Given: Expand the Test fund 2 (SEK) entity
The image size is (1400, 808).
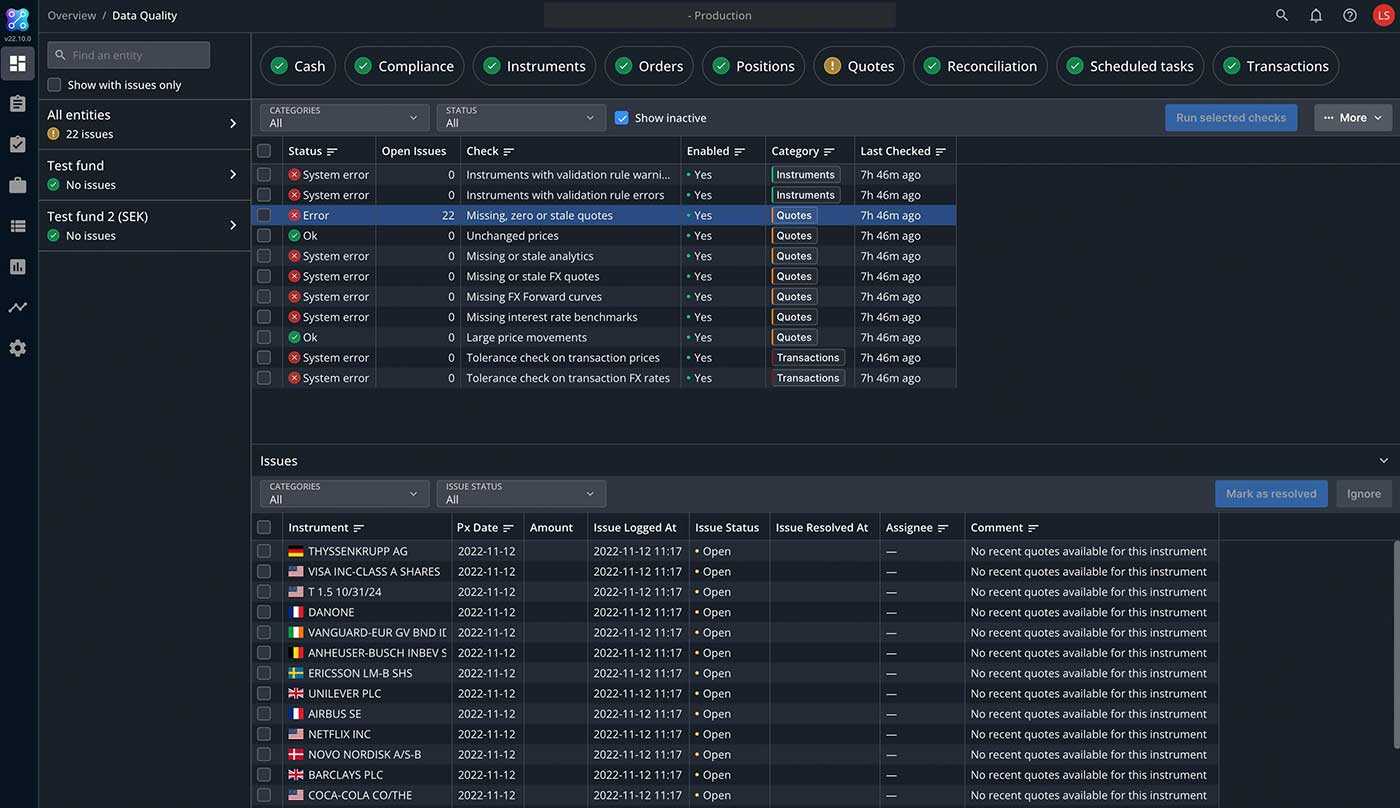Looking at the screenshot, I should [232, 225].
